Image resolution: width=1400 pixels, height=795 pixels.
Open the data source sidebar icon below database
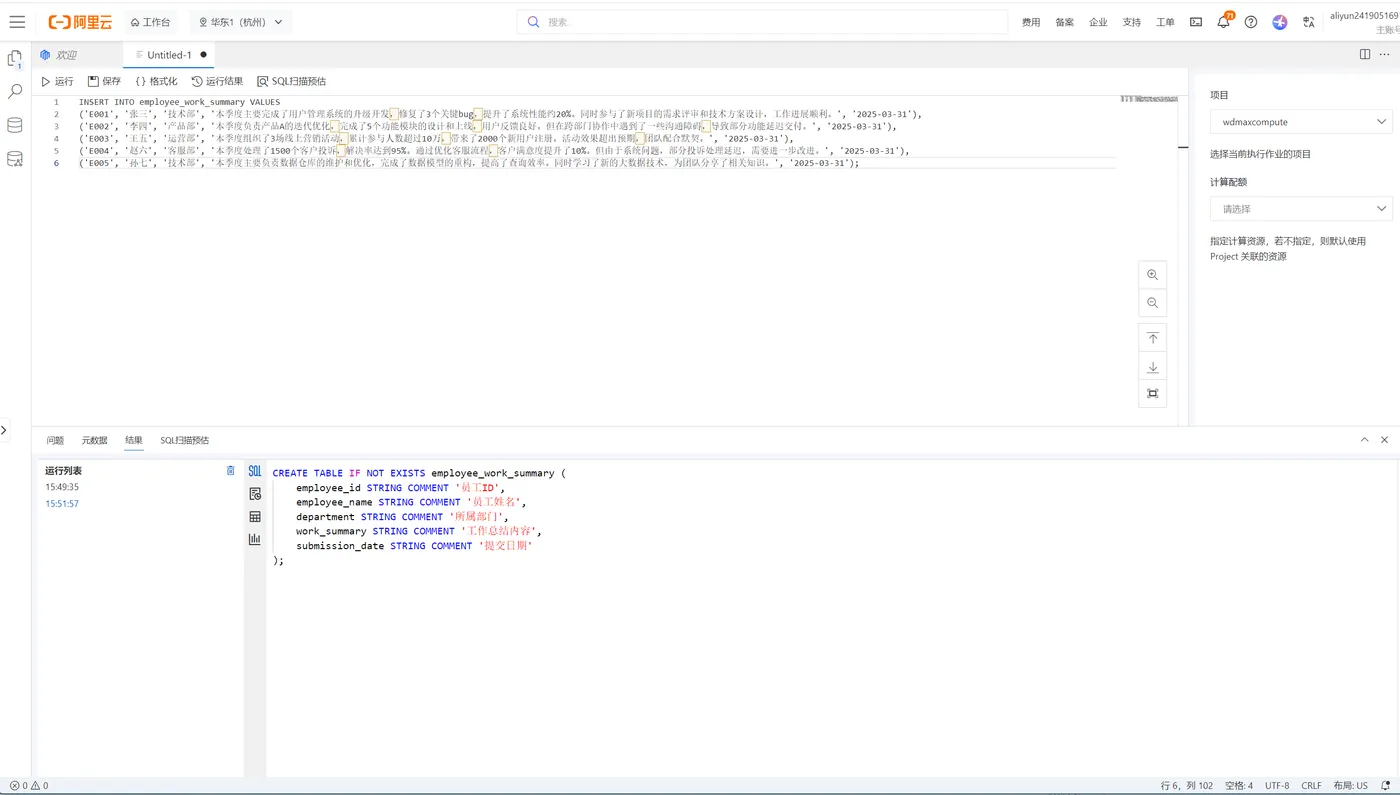point(15,159)
